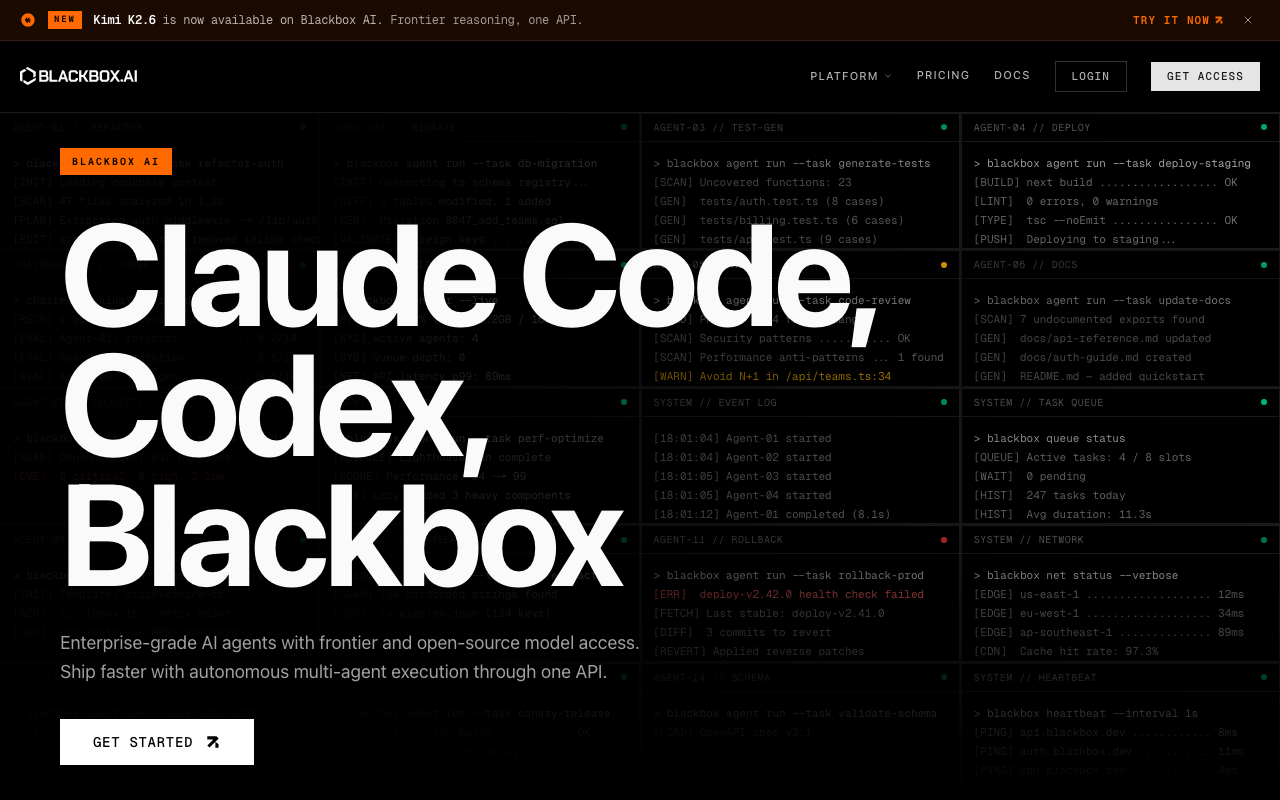Click the 'Avoid N+1 in /api/teams.ts:34' warning

click(772, 377)
